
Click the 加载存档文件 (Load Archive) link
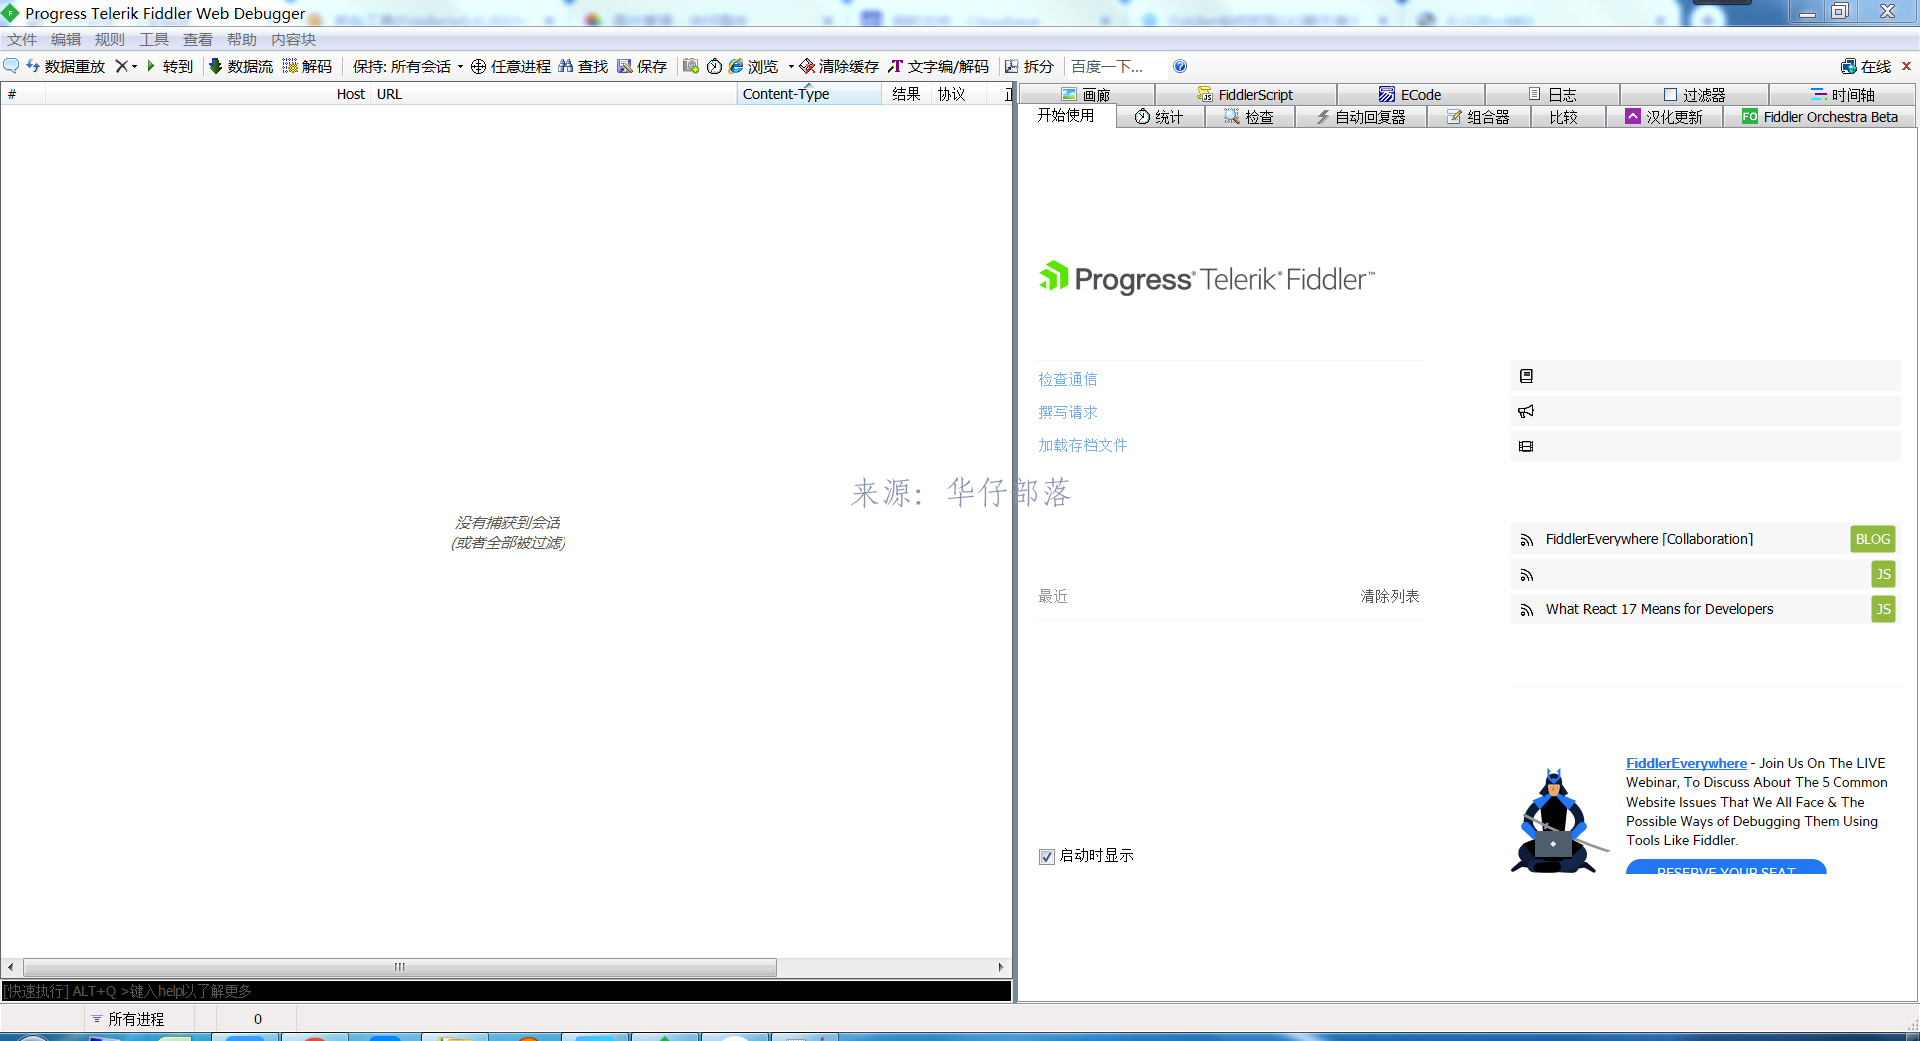[1082, 445]
